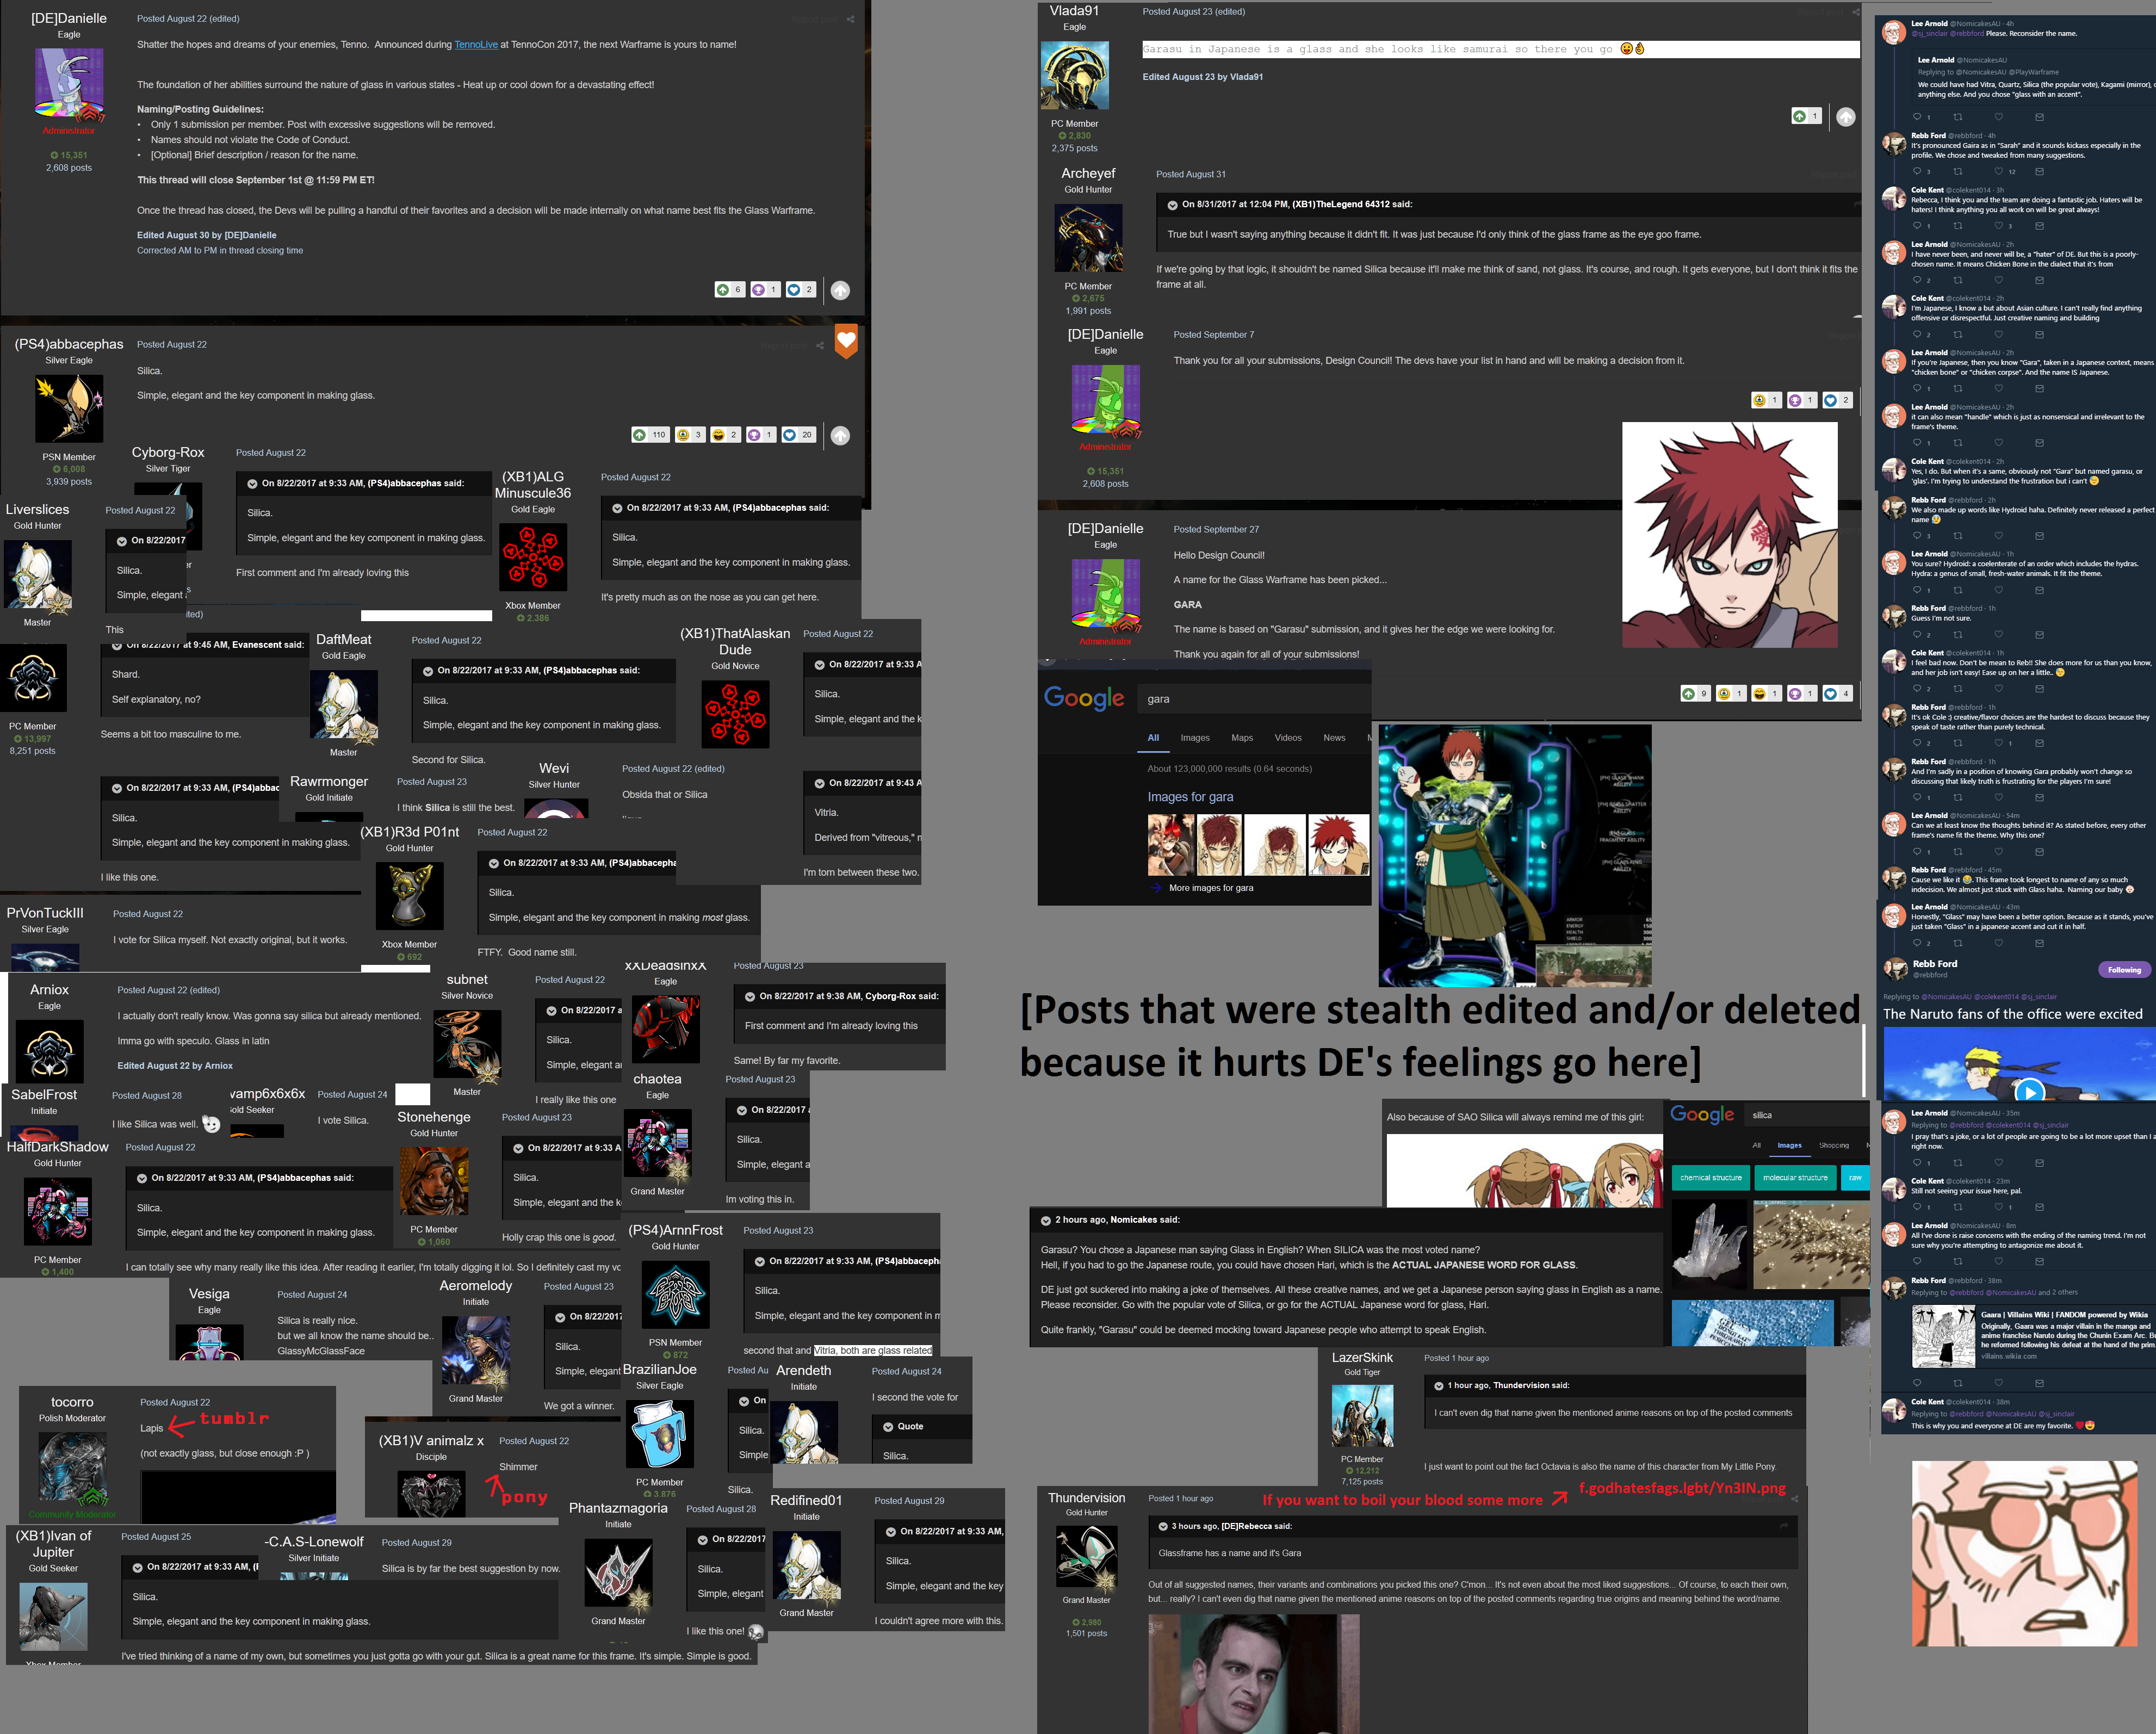Collapse the quote in Minuscule36's post
2156x1734 pixels.
pos(618,508)
